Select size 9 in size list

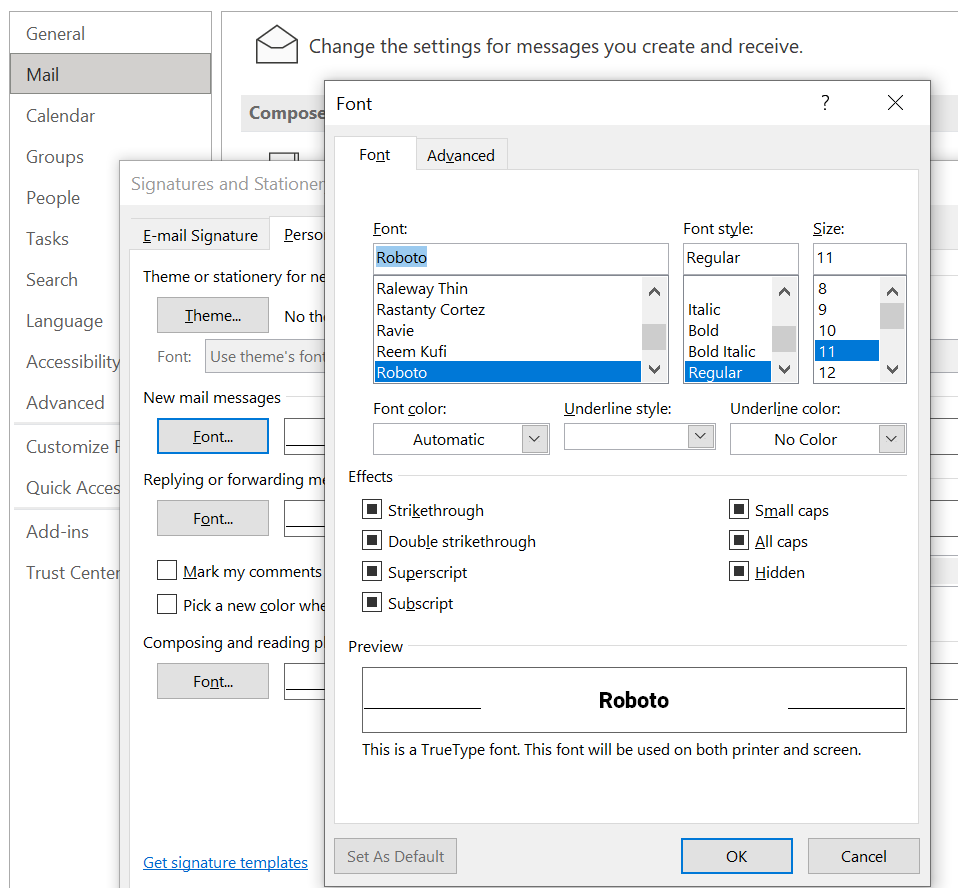click(x=847, y=309)
